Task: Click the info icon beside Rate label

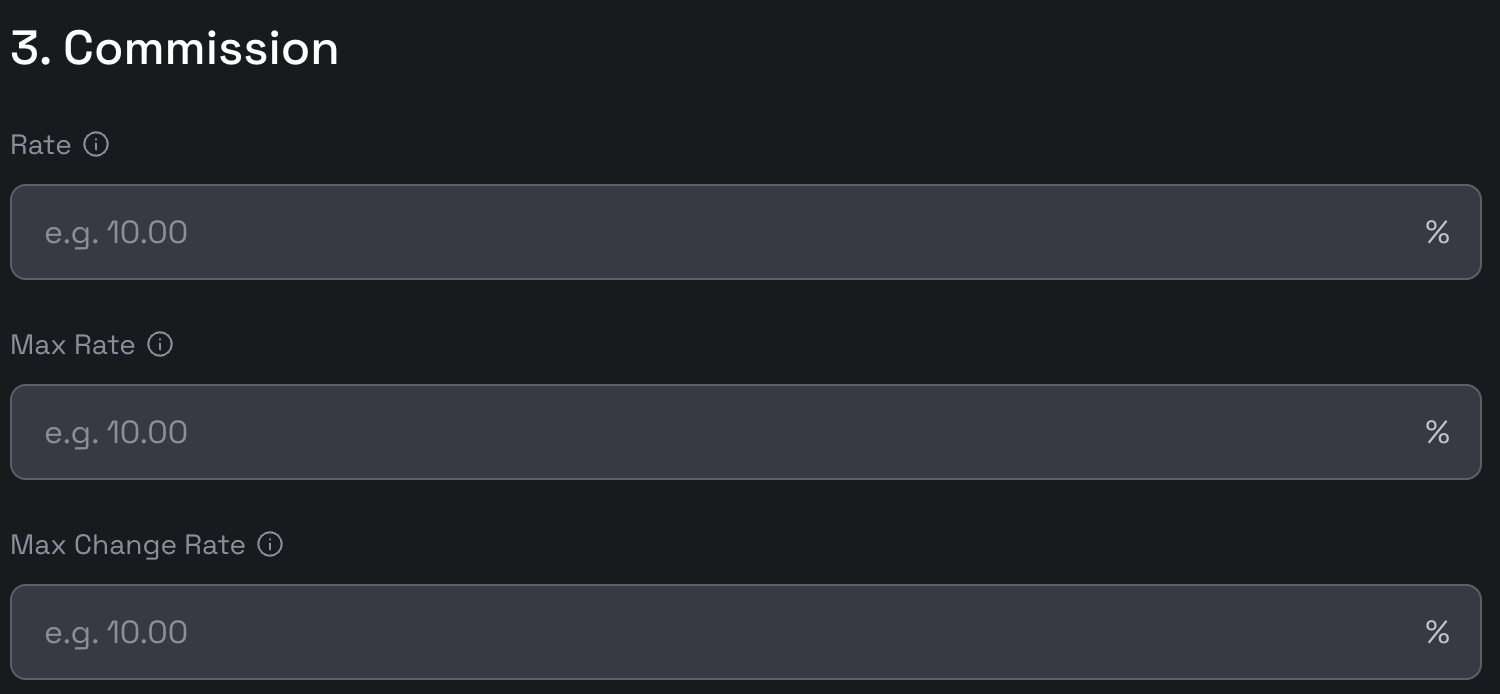Action: pos(96,145)
